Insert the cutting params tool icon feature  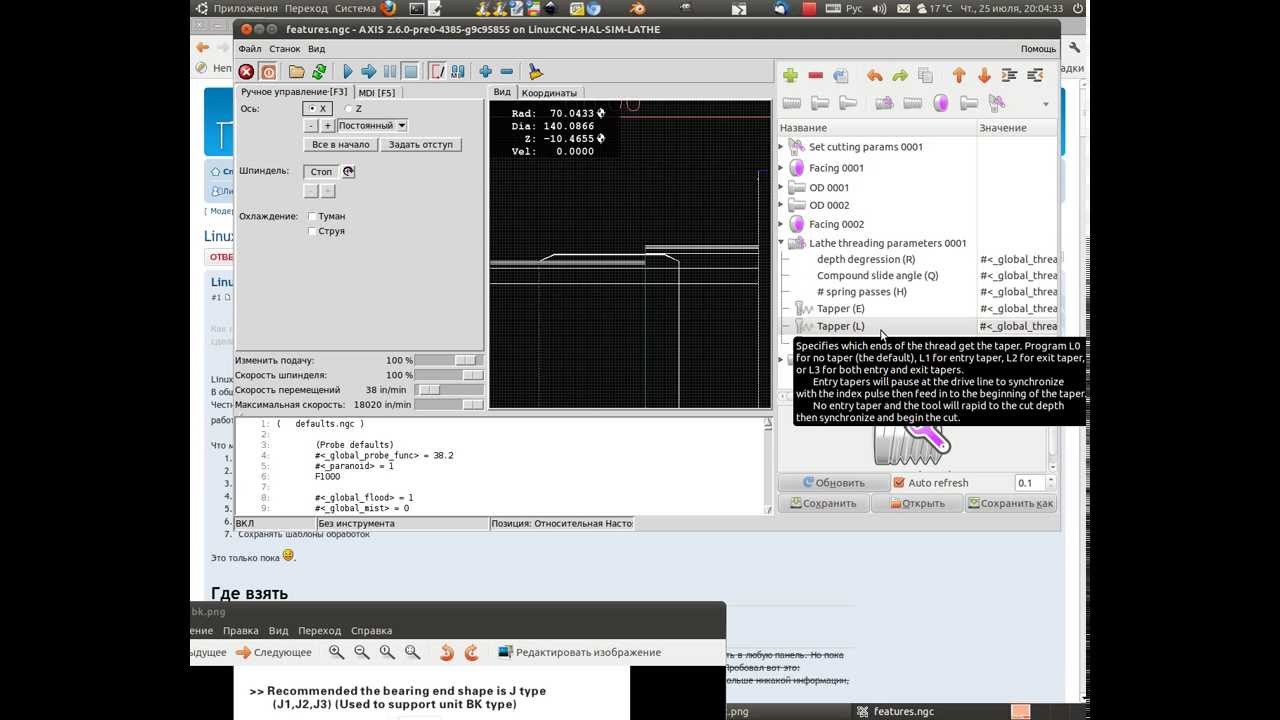[x=996, y=103]
